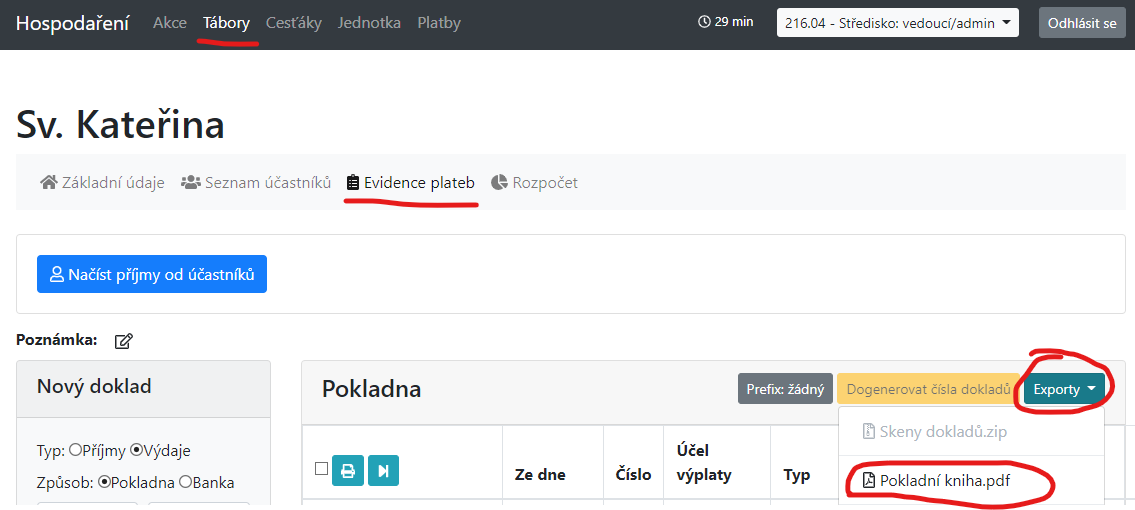Choose the Banka payment method radio
This screenshot has height=510, width=1135.
185,482
